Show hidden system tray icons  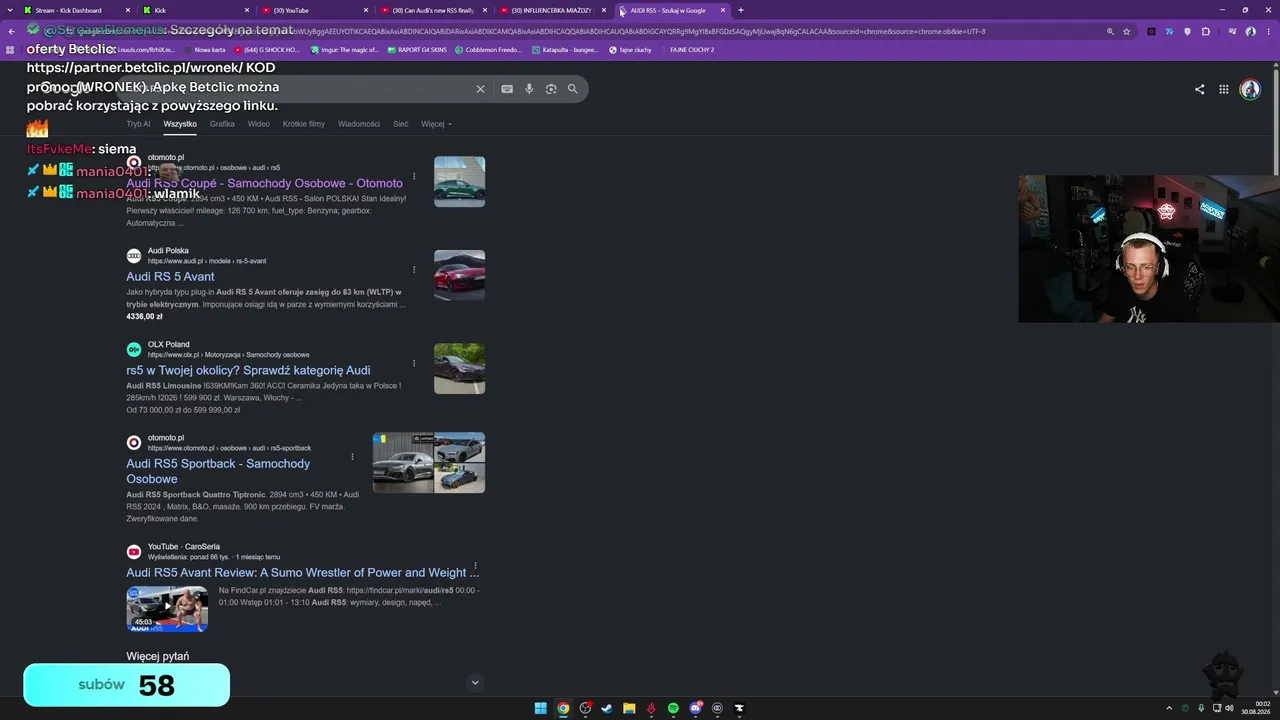pyautogui.click(x=1167, y=708)
